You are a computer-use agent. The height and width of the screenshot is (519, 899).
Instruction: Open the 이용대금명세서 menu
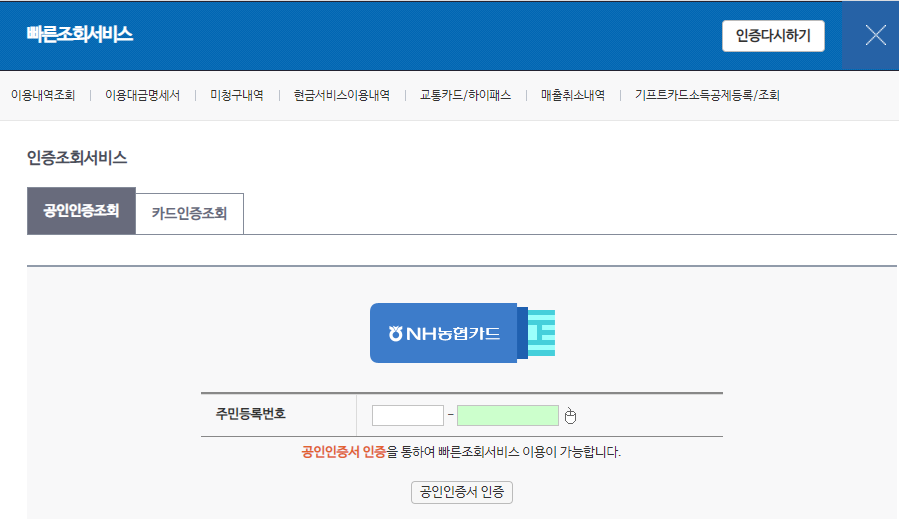[x=142, y=95]
